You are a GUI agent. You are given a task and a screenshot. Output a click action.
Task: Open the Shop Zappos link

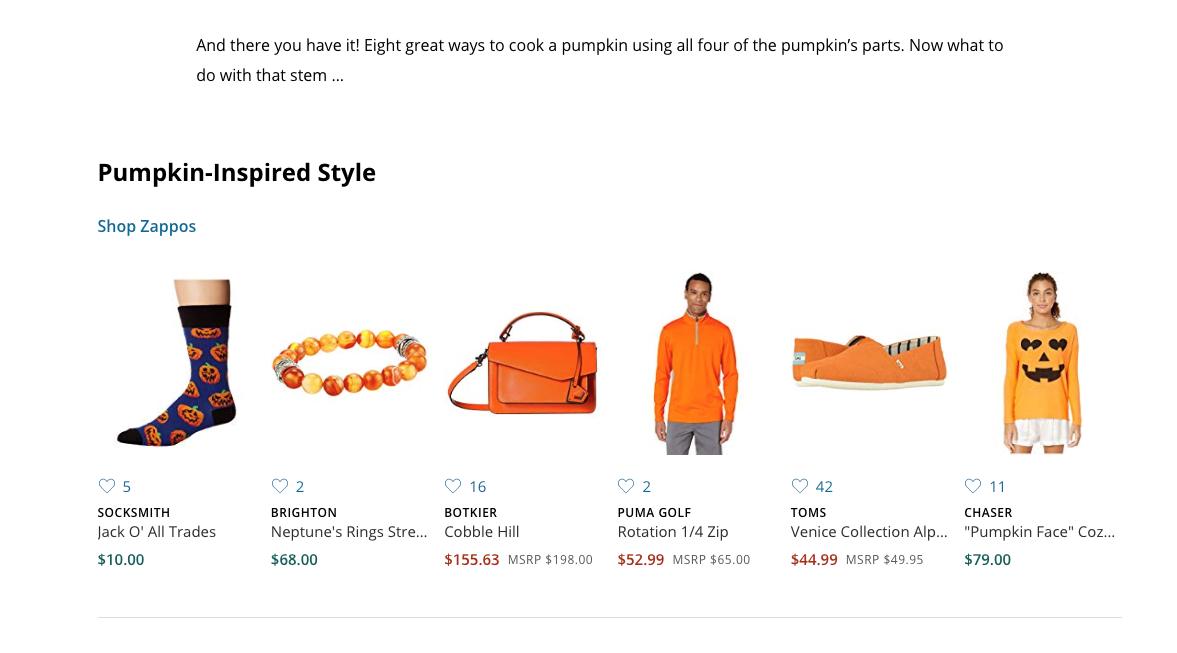tap(146, 226)
